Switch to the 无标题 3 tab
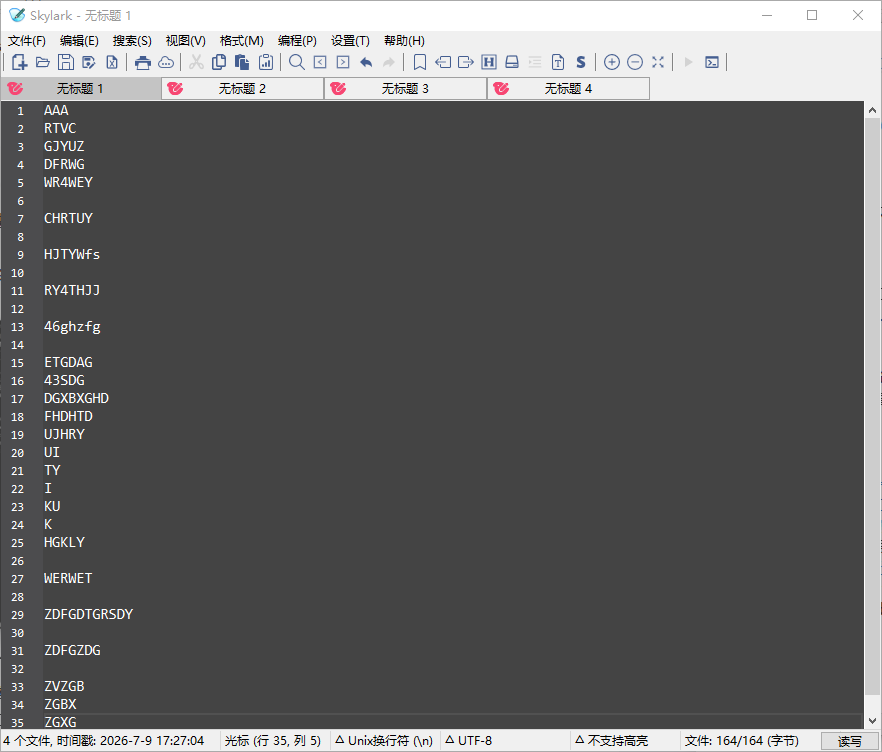 click(406, 88)
